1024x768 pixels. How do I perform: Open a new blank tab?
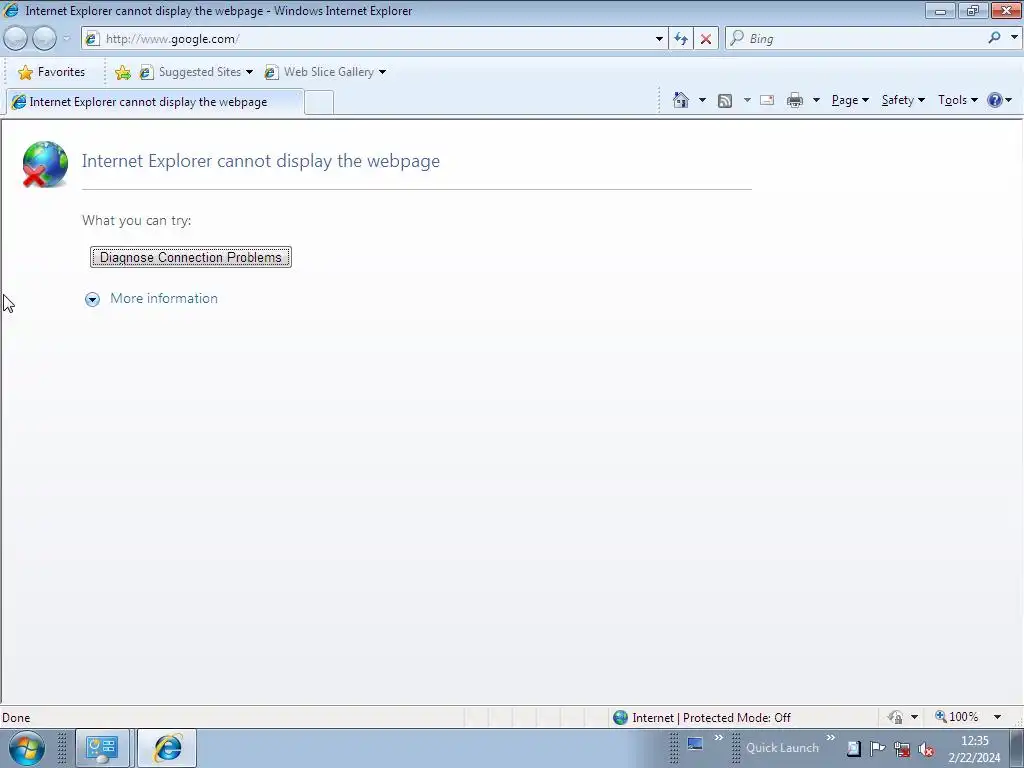(x=319, y=103)
